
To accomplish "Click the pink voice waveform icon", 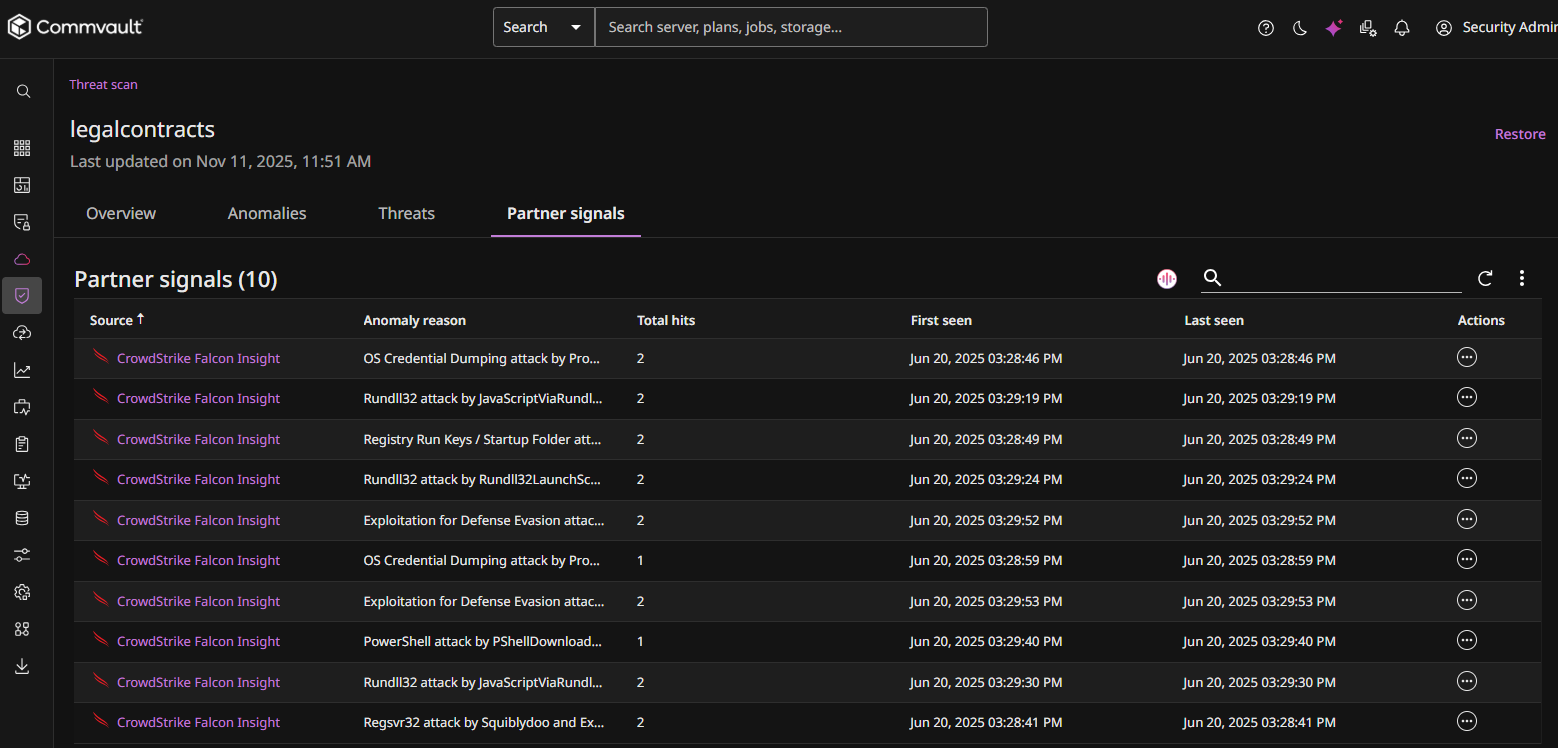I will coord(1167,279).
